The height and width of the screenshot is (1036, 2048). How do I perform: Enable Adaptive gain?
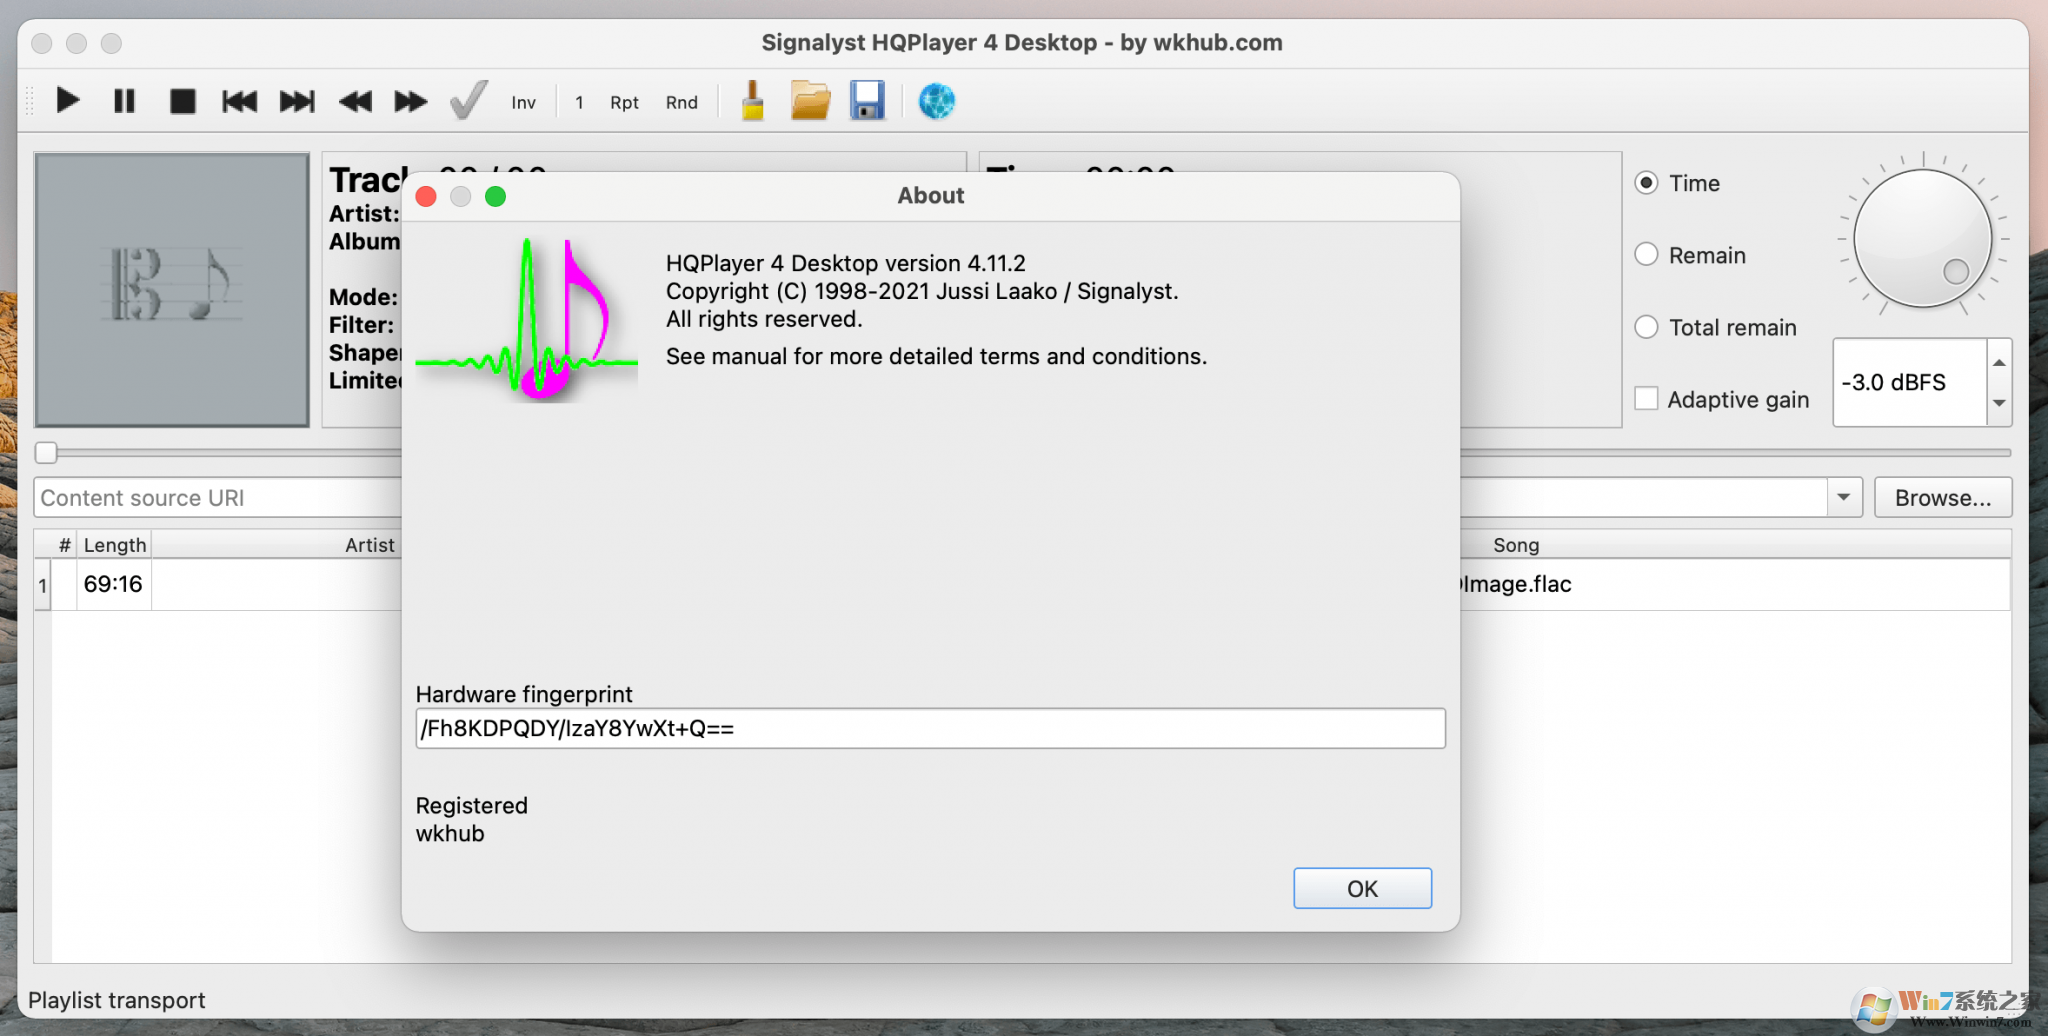pyautogui.click(x=1646, y=397)
